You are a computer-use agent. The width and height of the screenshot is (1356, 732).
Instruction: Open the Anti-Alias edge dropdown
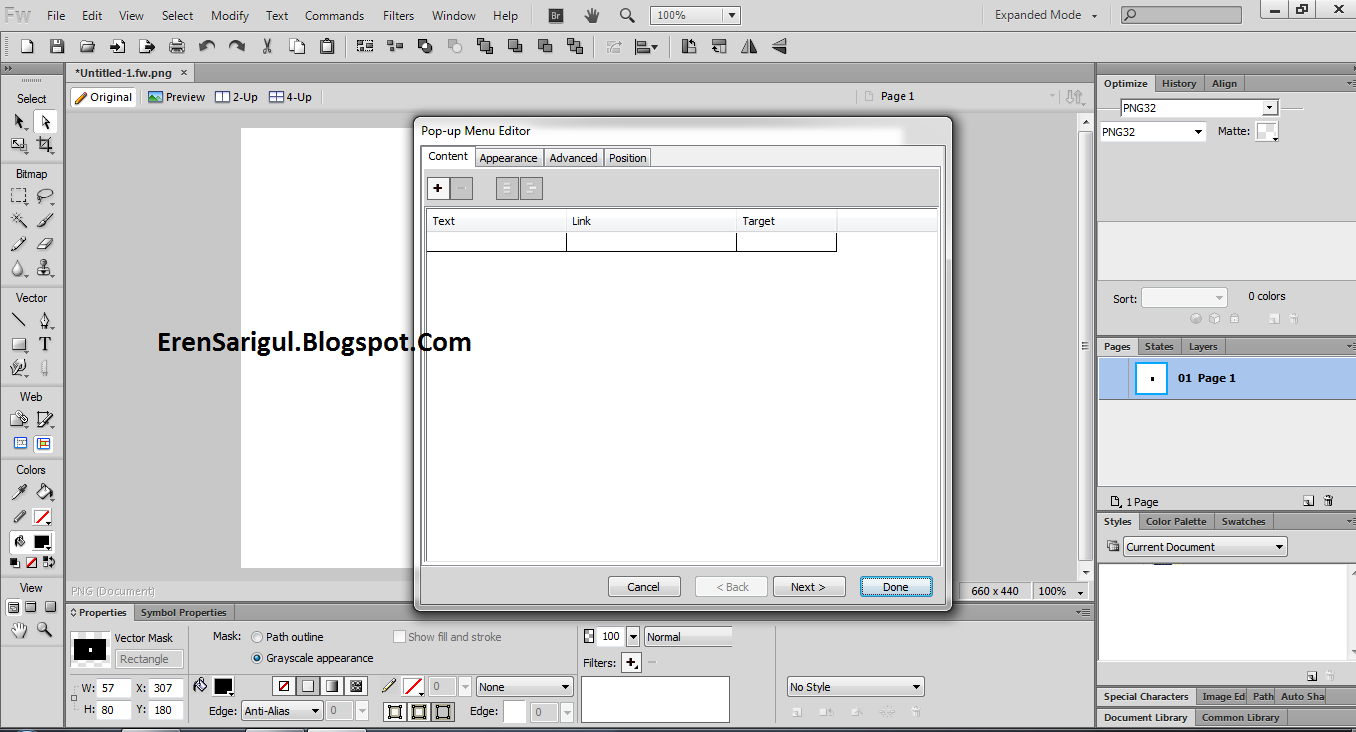pyautogui.click(x=282, y=711)
